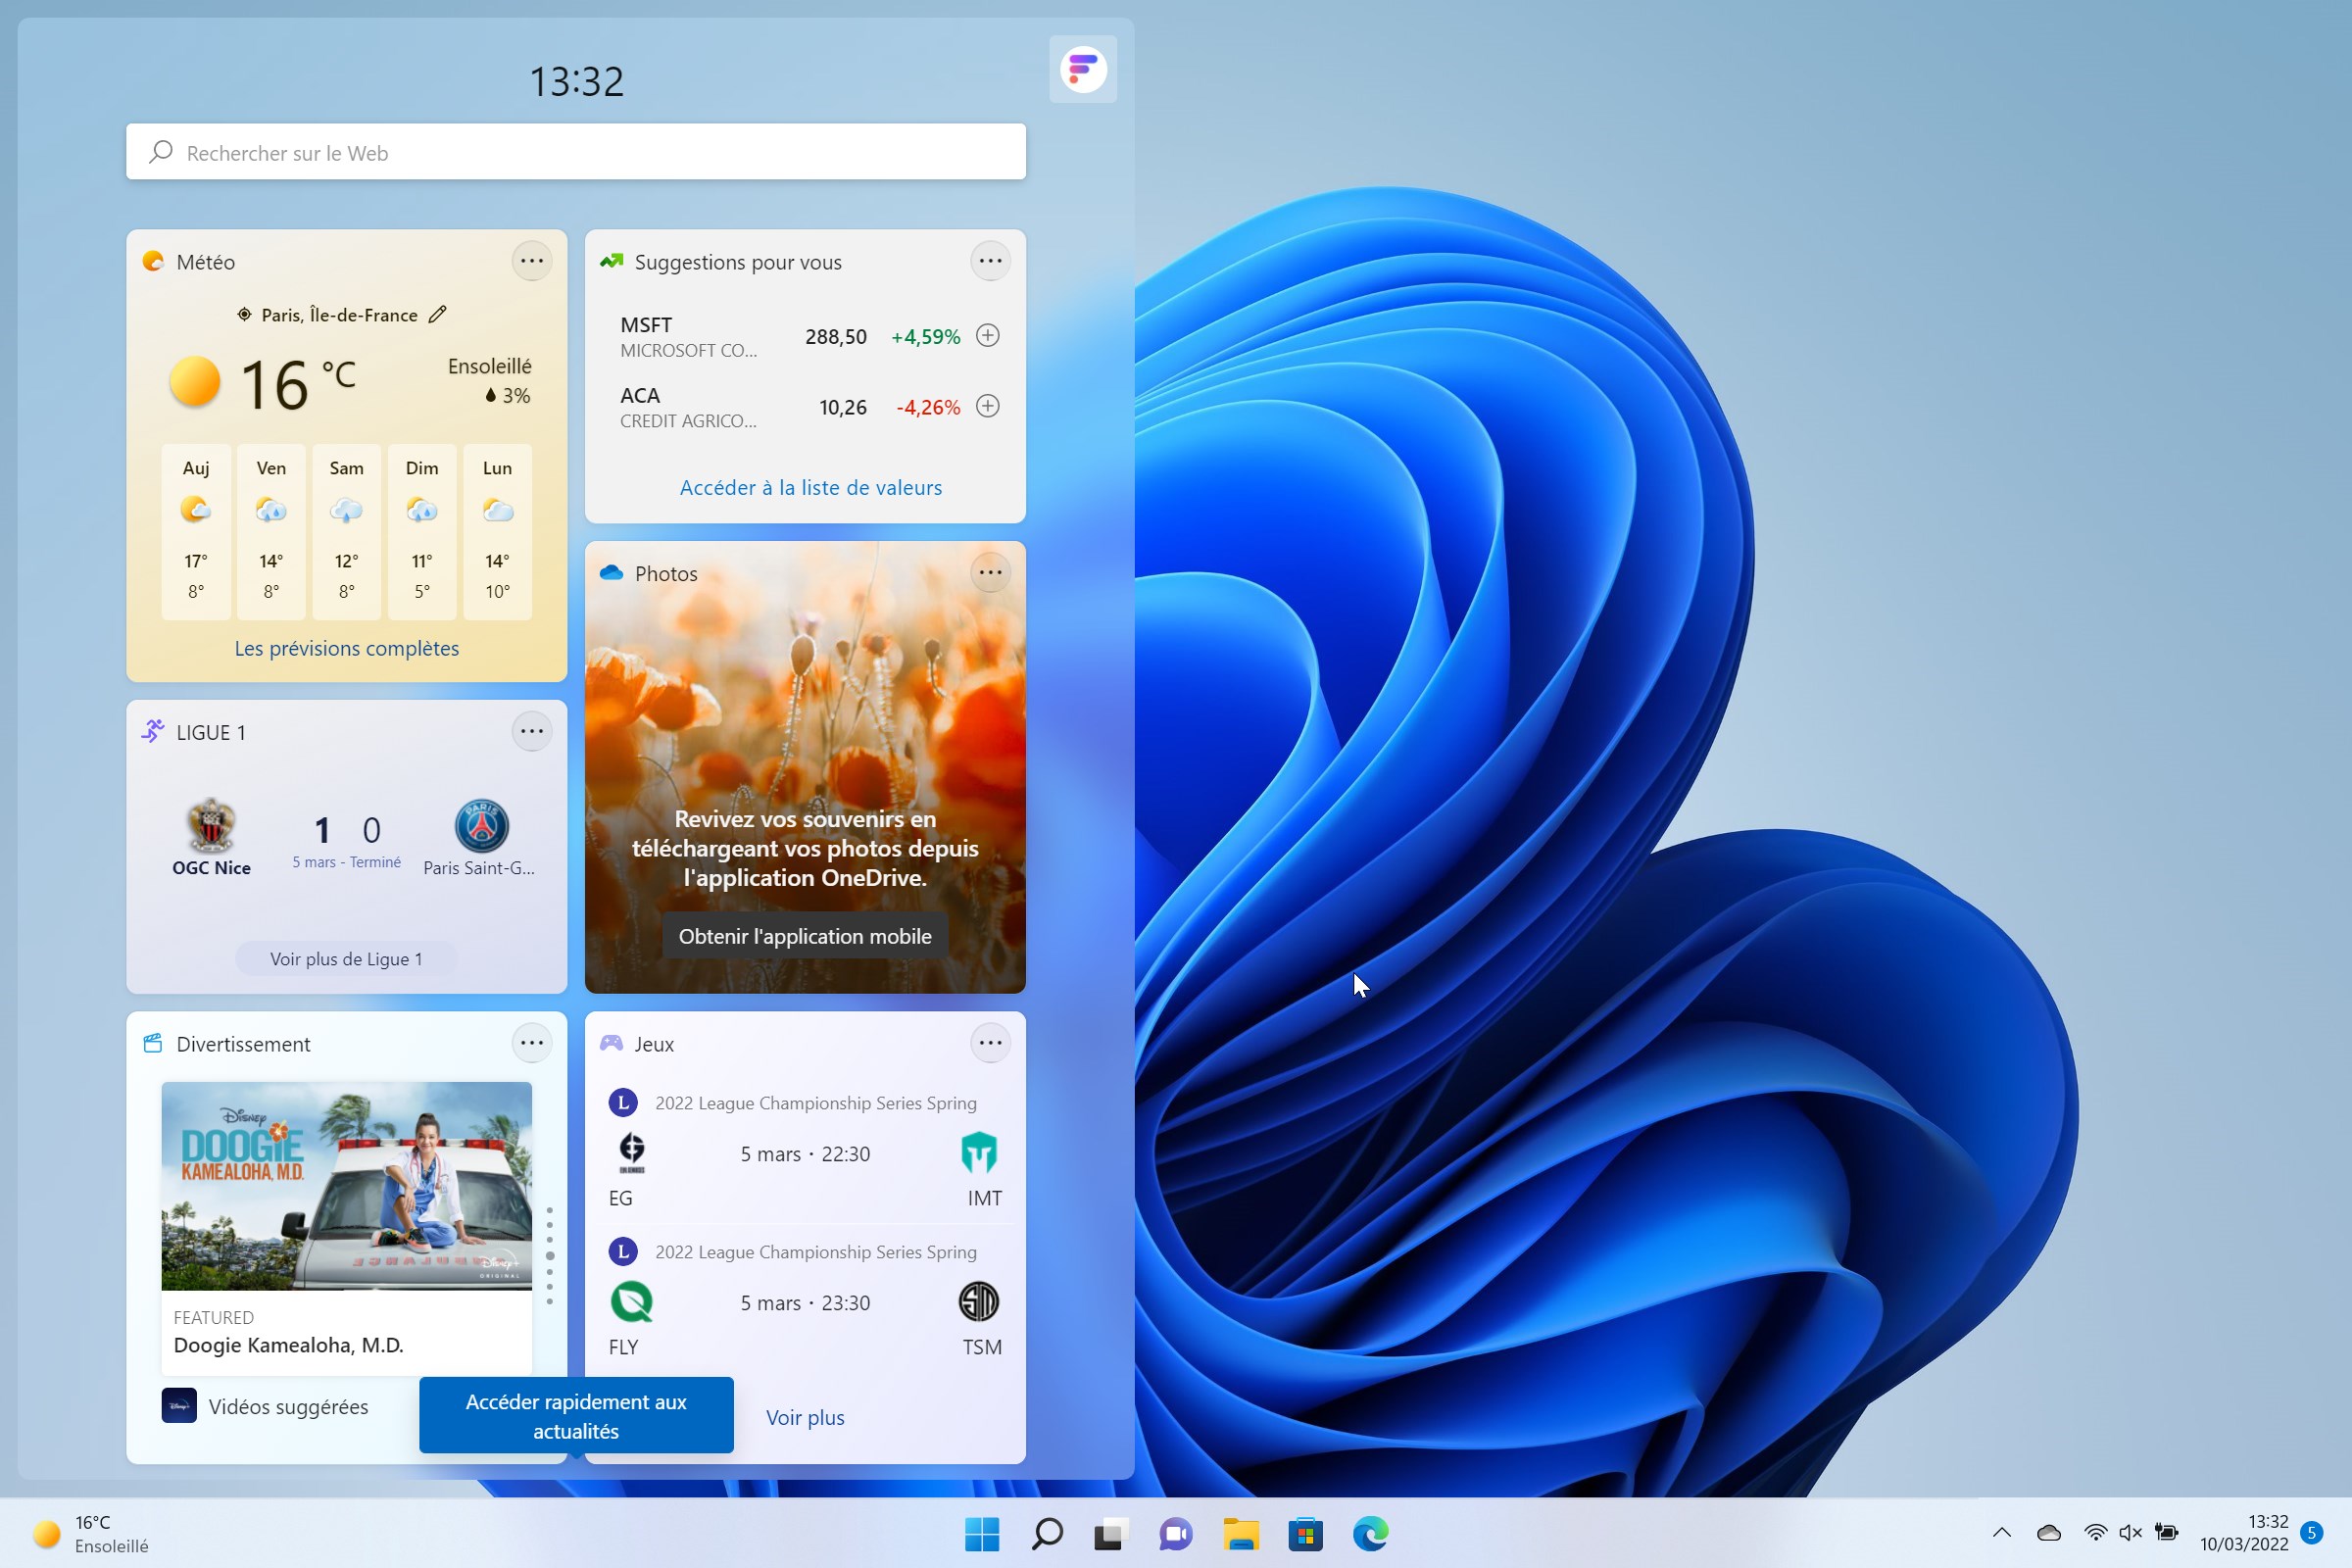Add MSFT to watchlist with plus icon

tap(988, 336)
